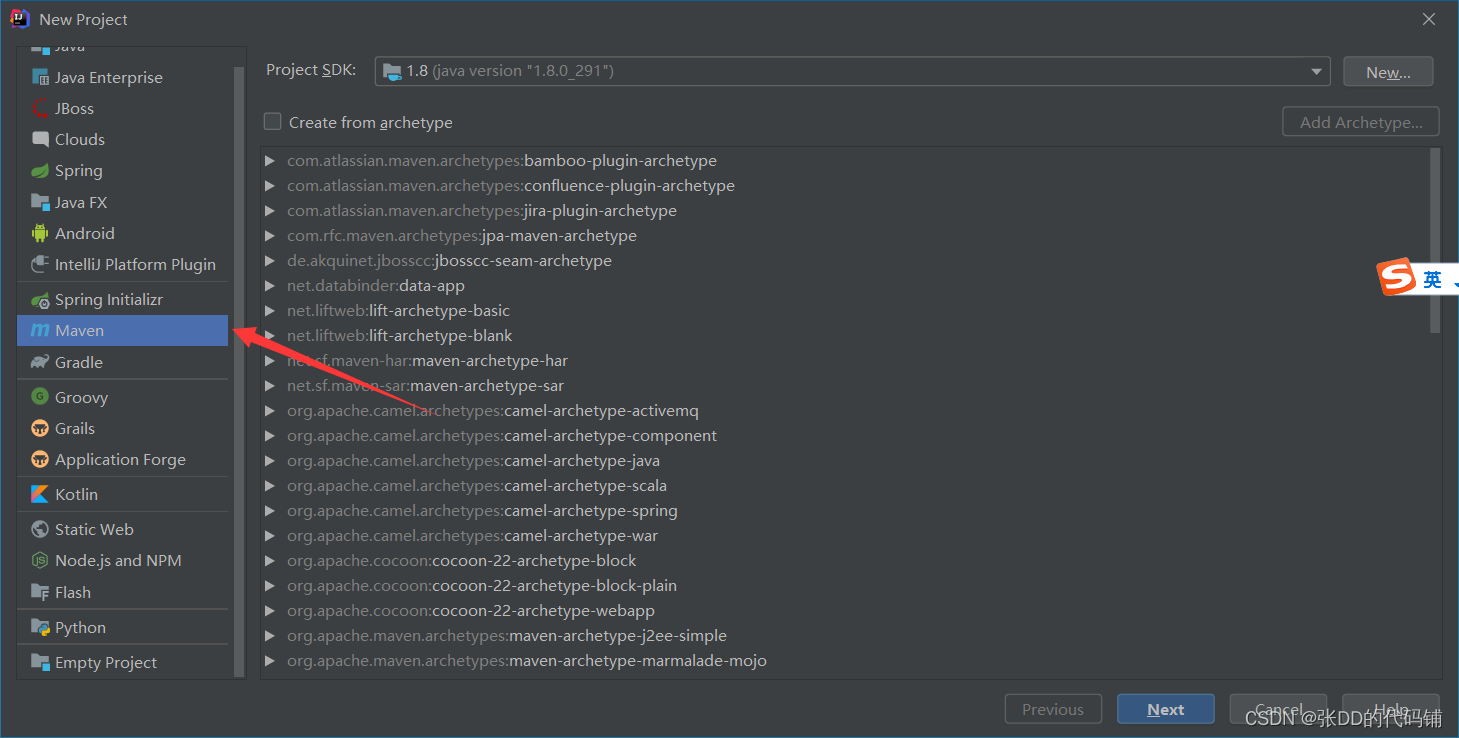Expand bamboo-plugin-archetype node

point(269,160)
